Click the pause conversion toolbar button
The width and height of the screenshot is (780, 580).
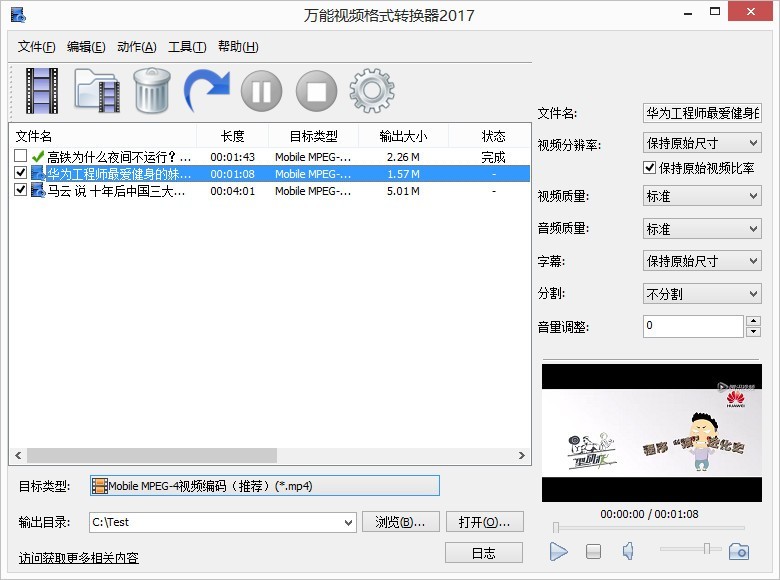pyautogui.click(x=262, y=91)
